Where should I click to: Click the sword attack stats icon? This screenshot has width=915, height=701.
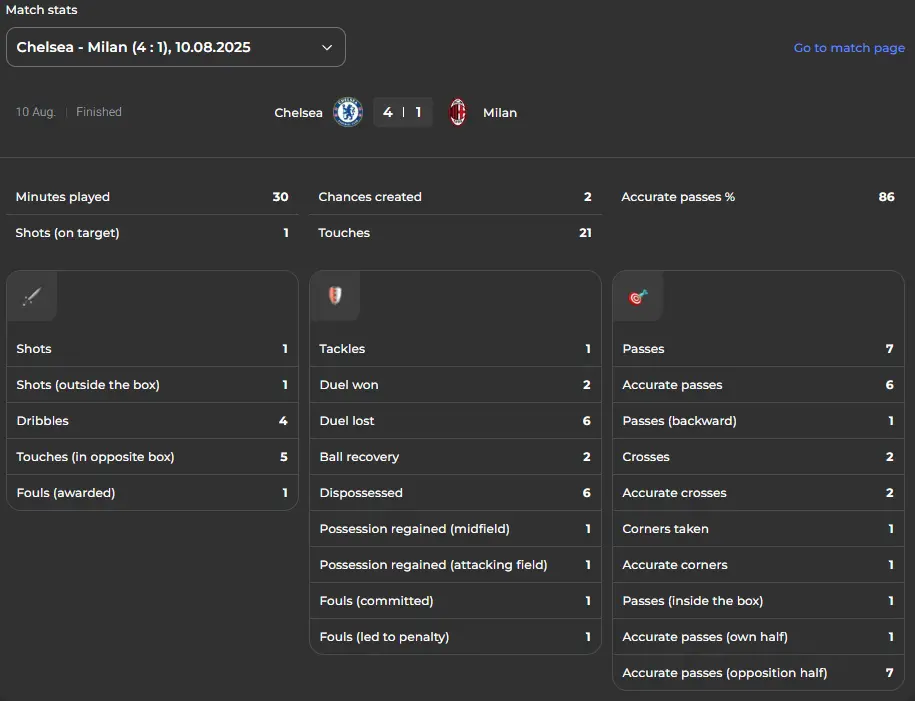(32, 296)
